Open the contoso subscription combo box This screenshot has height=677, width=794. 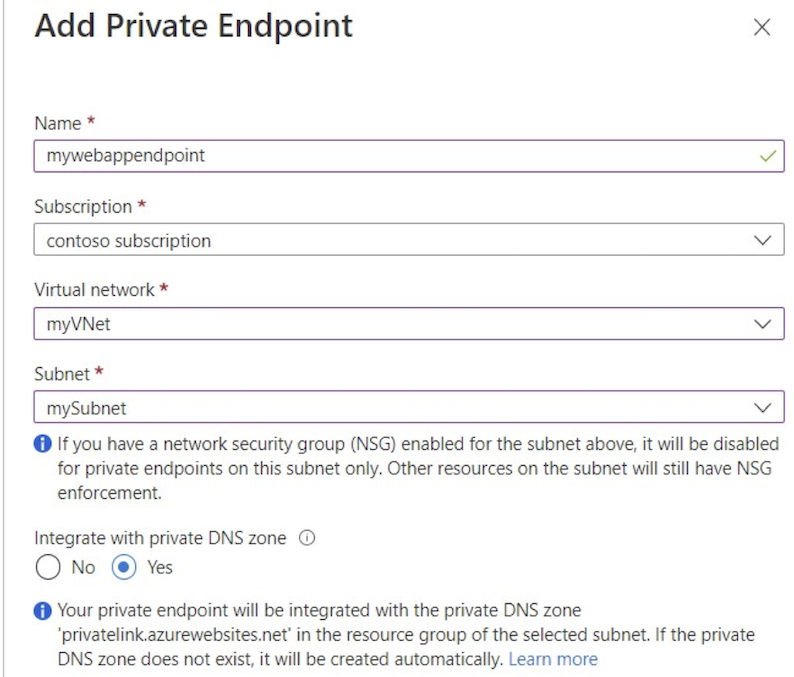409,240
